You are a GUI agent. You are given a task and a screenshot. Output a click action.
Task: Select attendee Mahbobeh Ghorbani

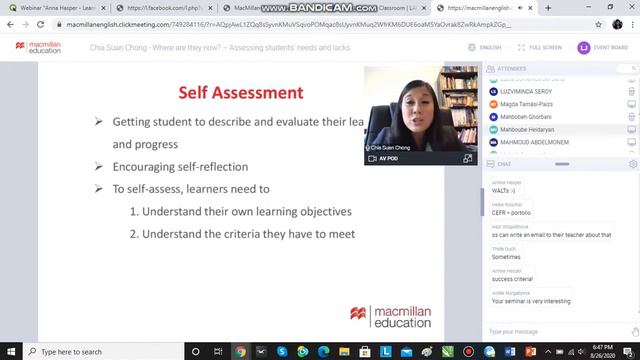click(x=526, y=117)
